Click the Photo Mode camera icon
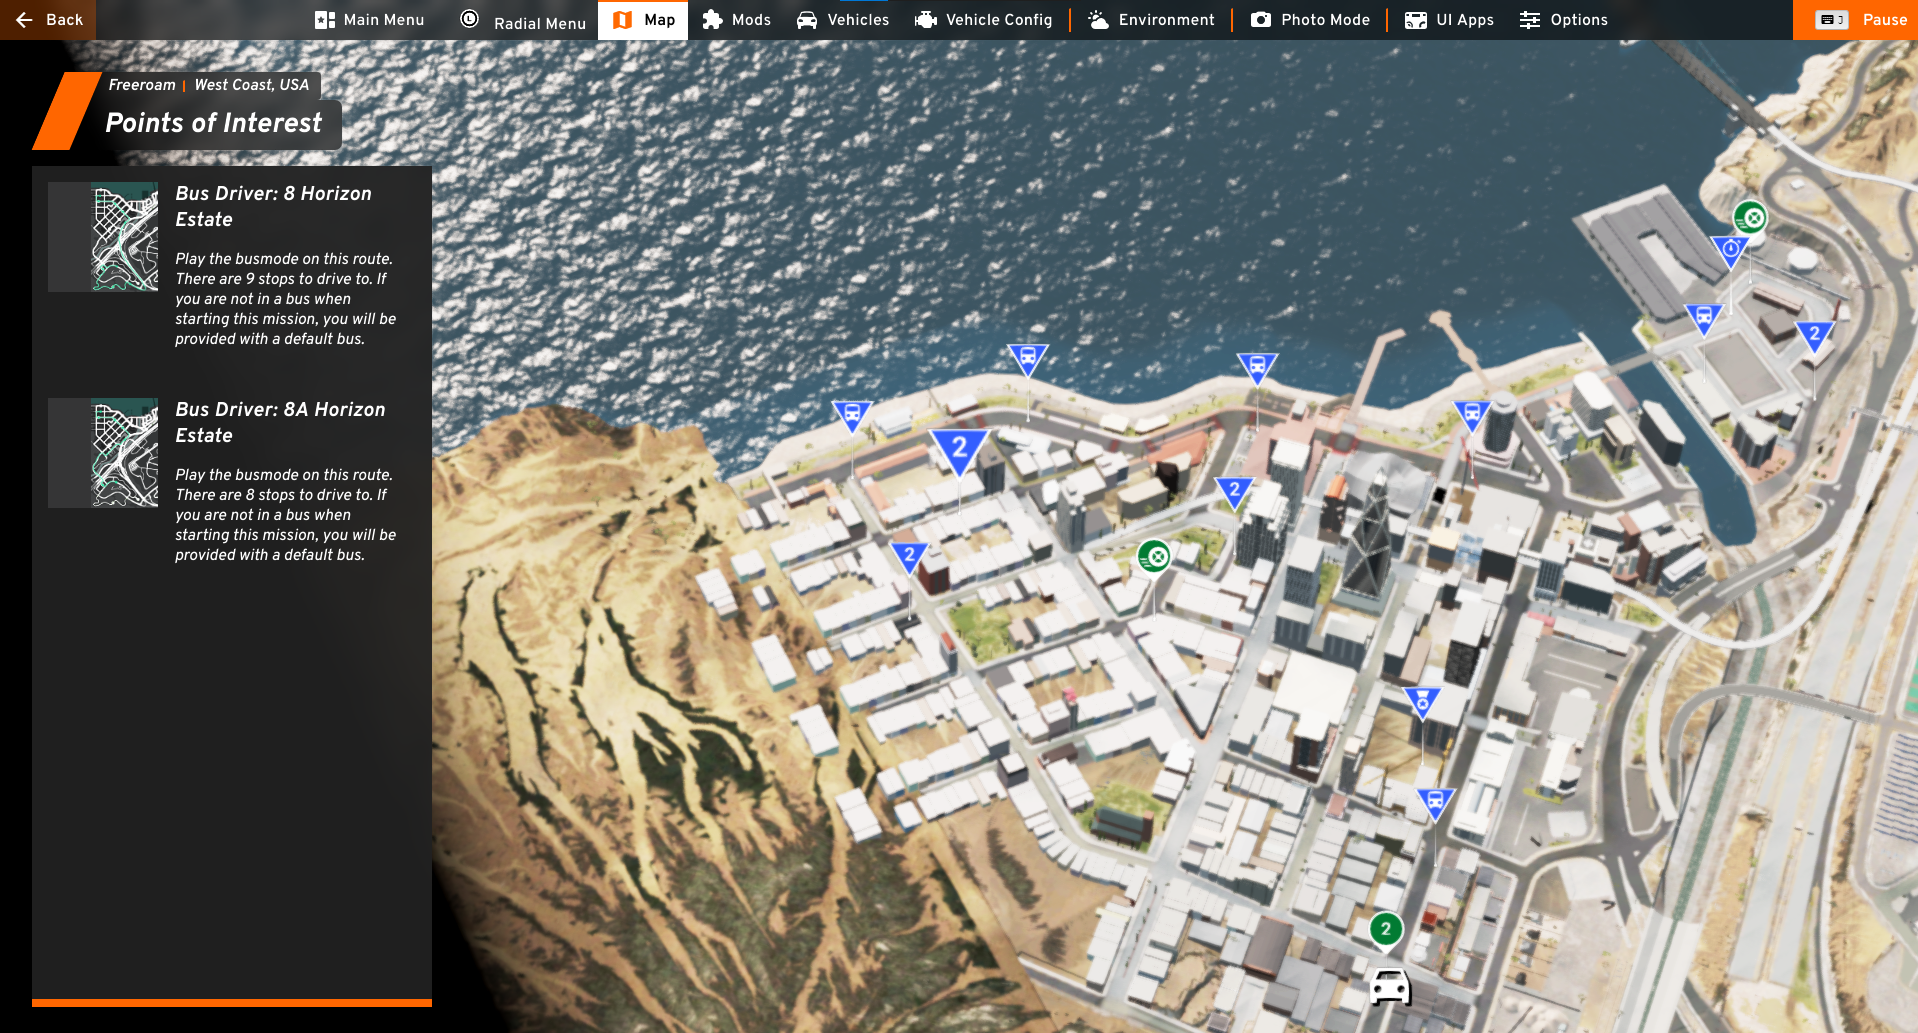 click(1261, 20)
